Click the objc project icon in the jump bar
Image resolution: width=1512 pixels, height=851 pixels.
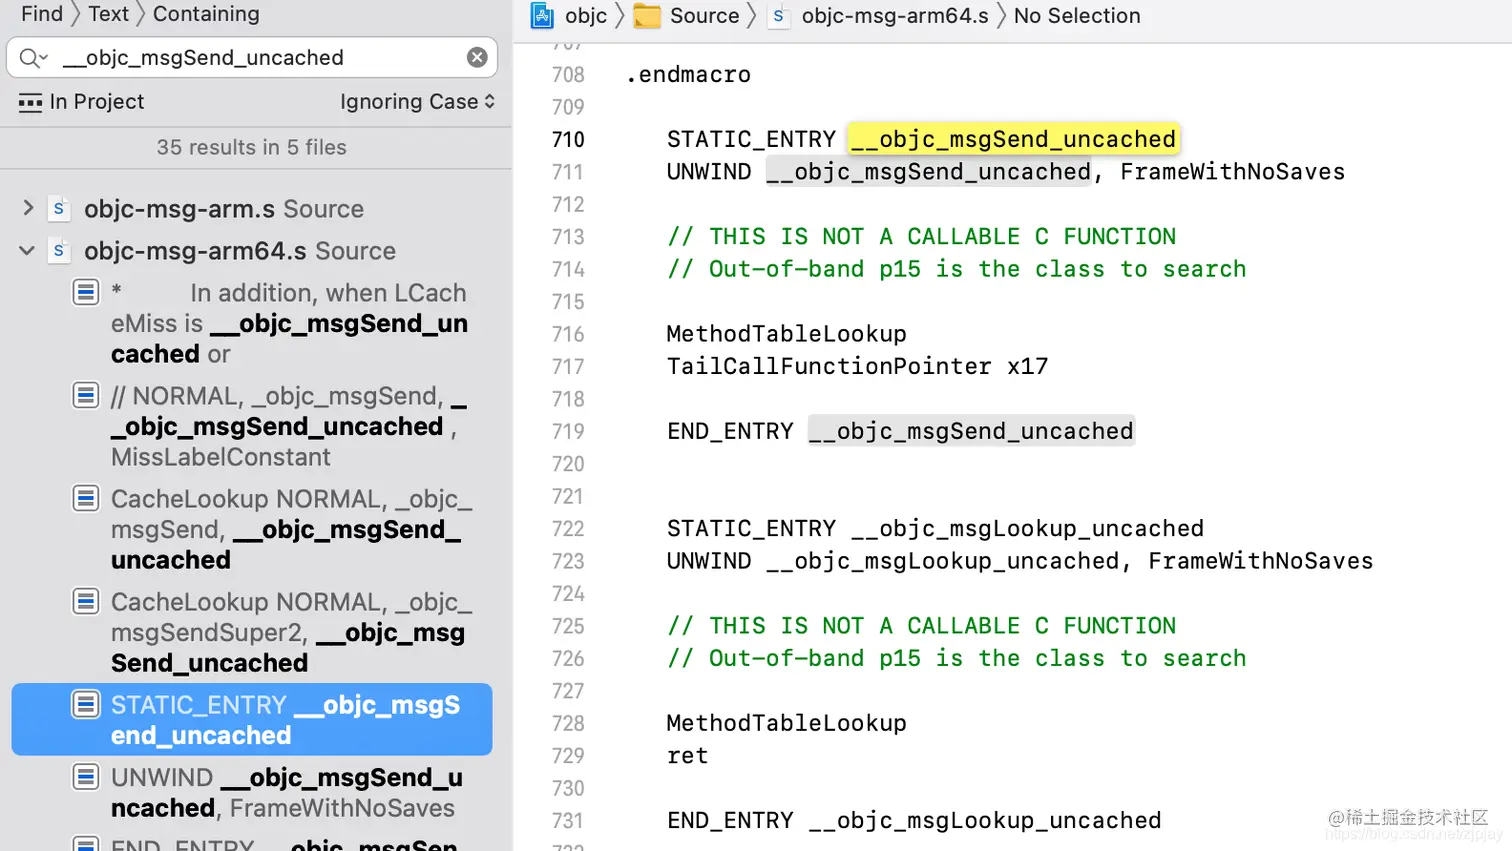click(541, 15)
